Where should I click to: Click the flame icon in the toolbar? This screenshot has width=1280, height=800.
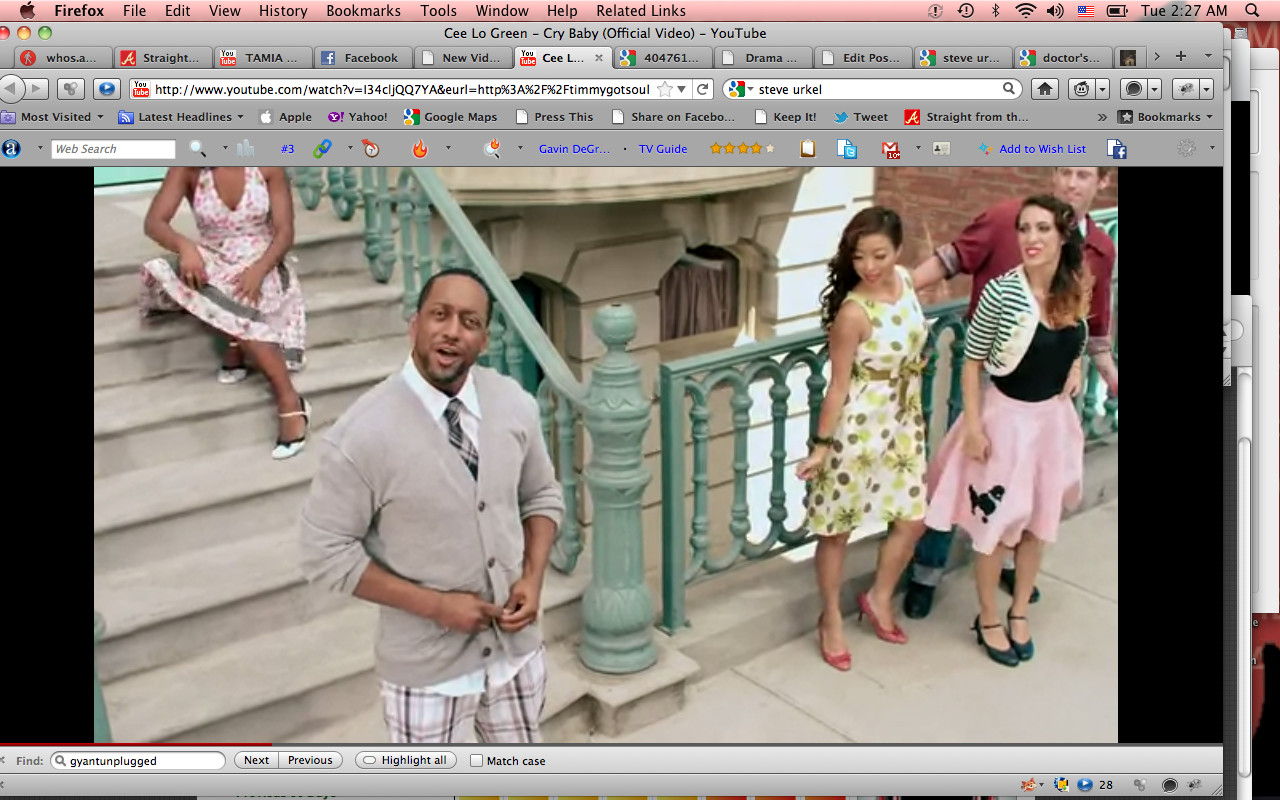pyautogui.click(x=420, y=149)
